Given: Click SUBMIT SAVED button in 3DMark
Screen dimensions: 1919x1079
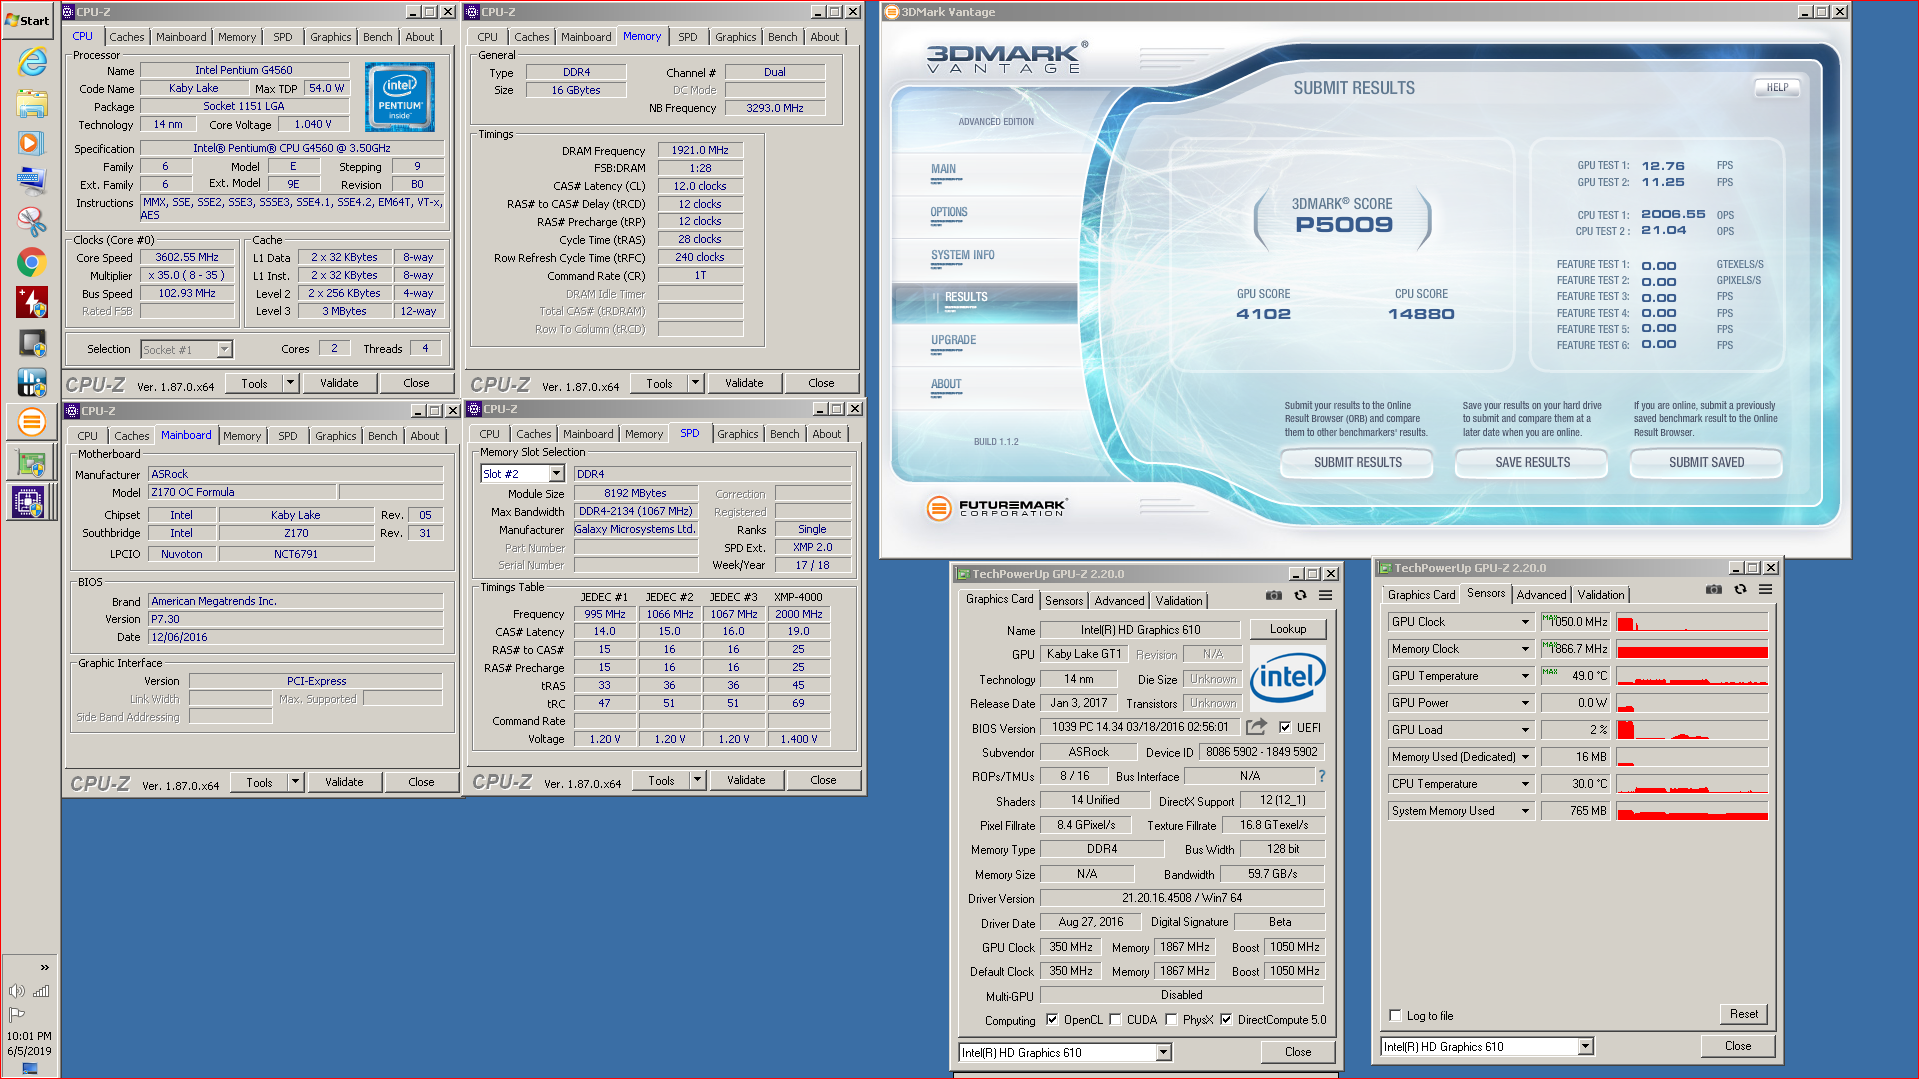Looking at the screenshot, I should point(1706,463).
